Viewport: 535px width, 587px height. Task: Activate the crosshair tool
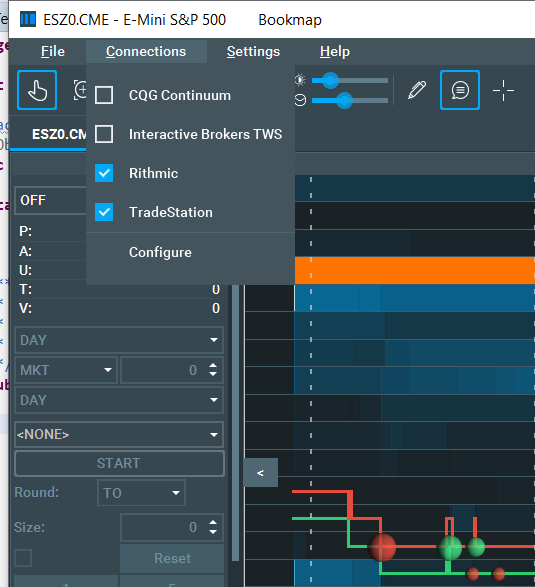[503, 90]
